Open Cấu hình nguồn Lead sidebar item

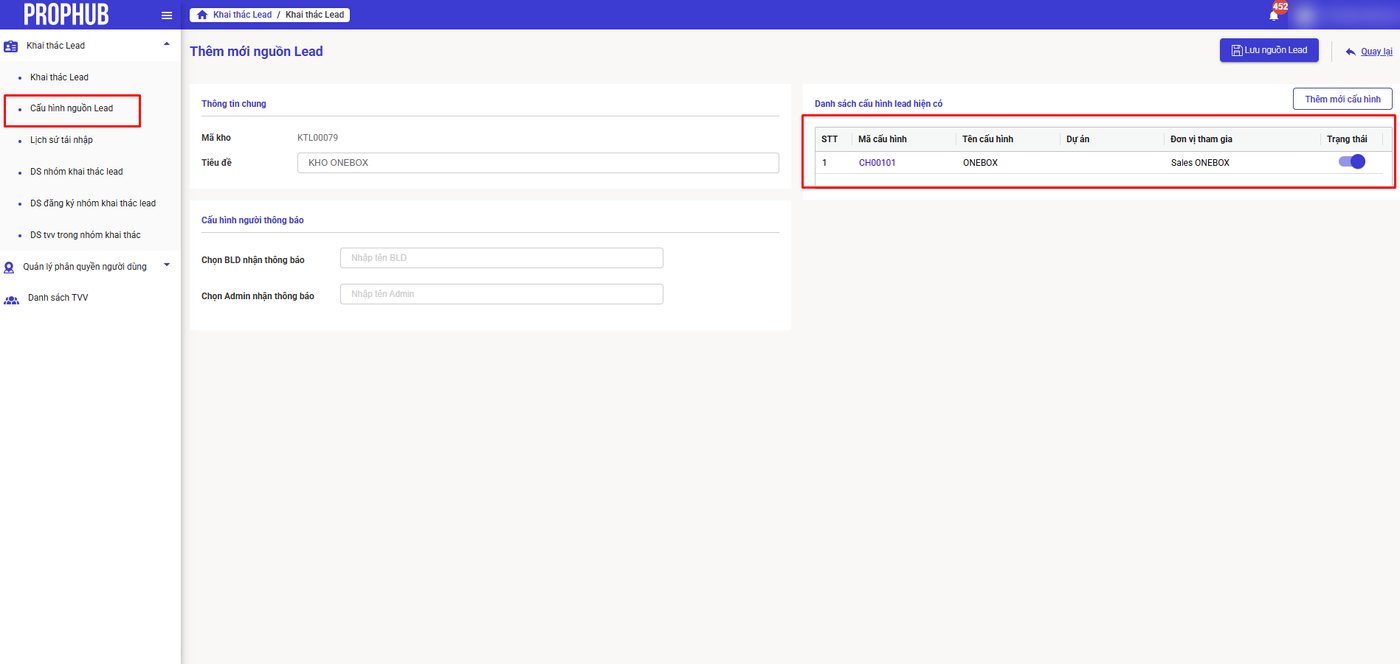pos(72,108)
